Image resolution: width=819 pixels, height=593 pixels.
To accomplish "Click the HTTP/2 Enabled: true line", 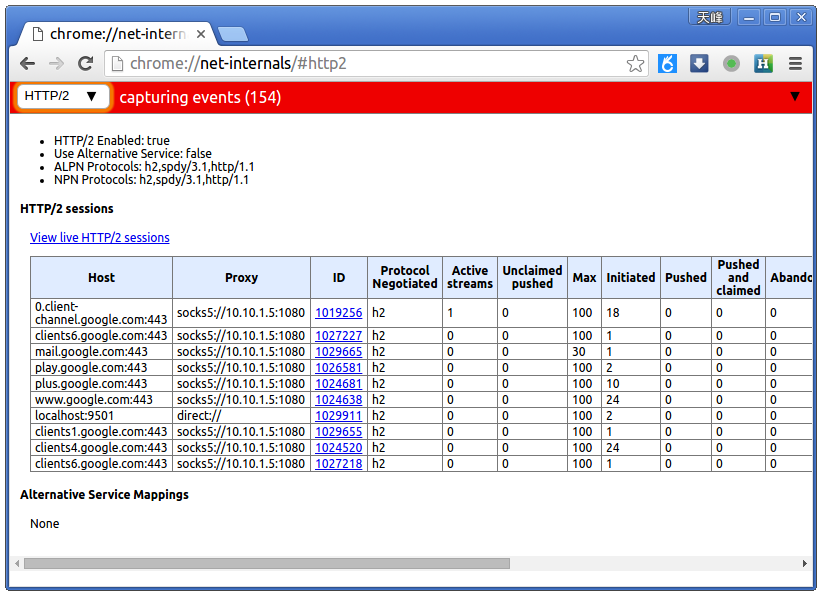I will 112,141.
